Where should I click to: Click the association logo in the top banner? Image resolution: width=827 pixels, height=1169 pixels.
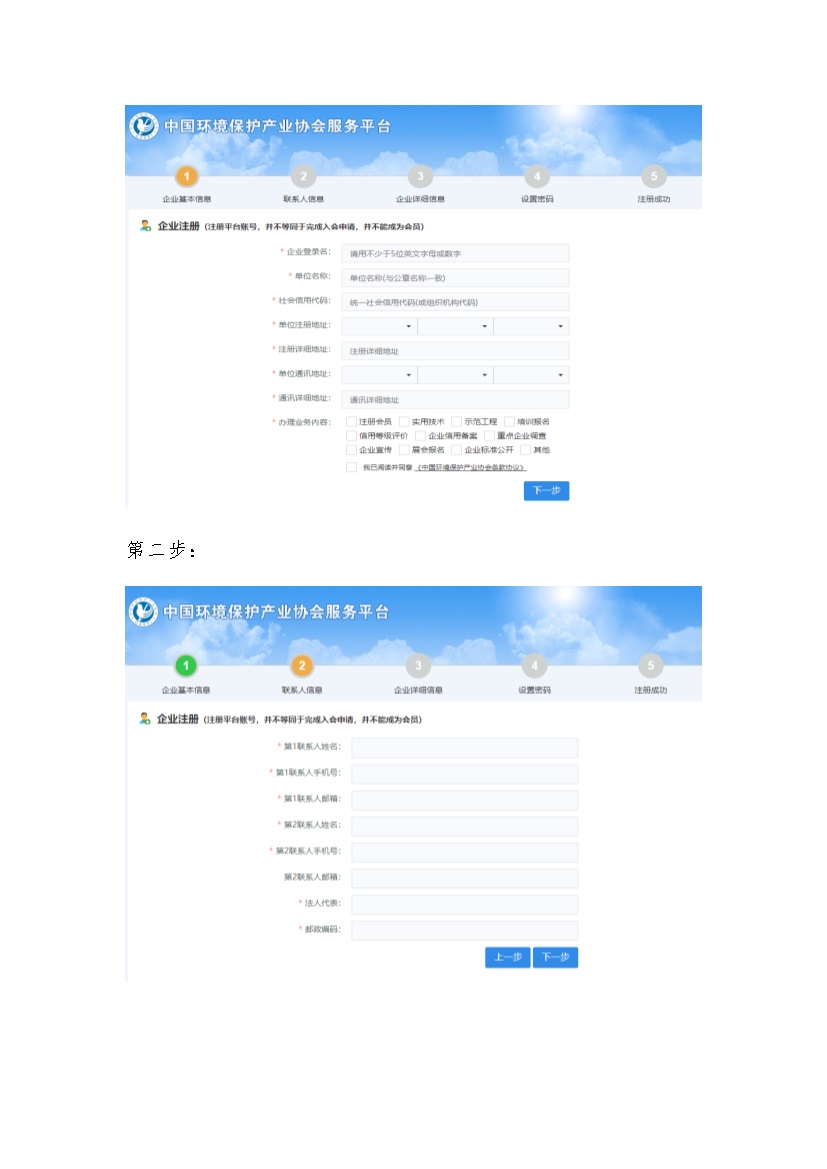144,127
